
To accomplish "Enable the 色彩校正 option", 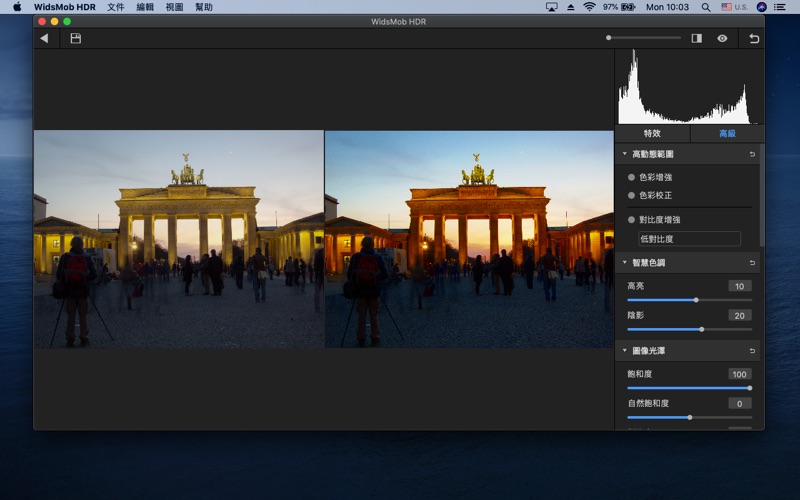I will tap(632, 195).
